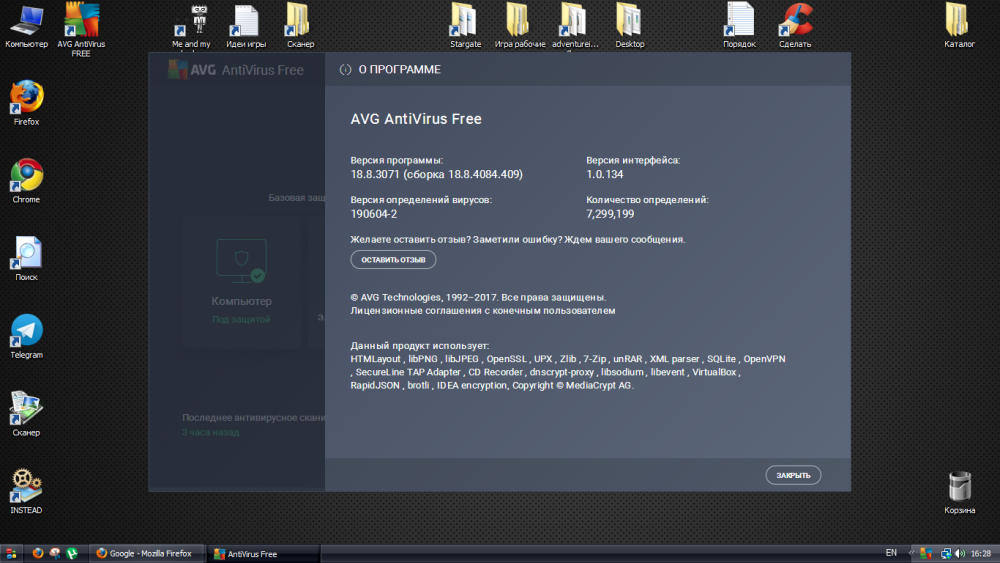This screenshot has width=1000, height=563.
Task: Open the license agreement link
Action: 483,311
